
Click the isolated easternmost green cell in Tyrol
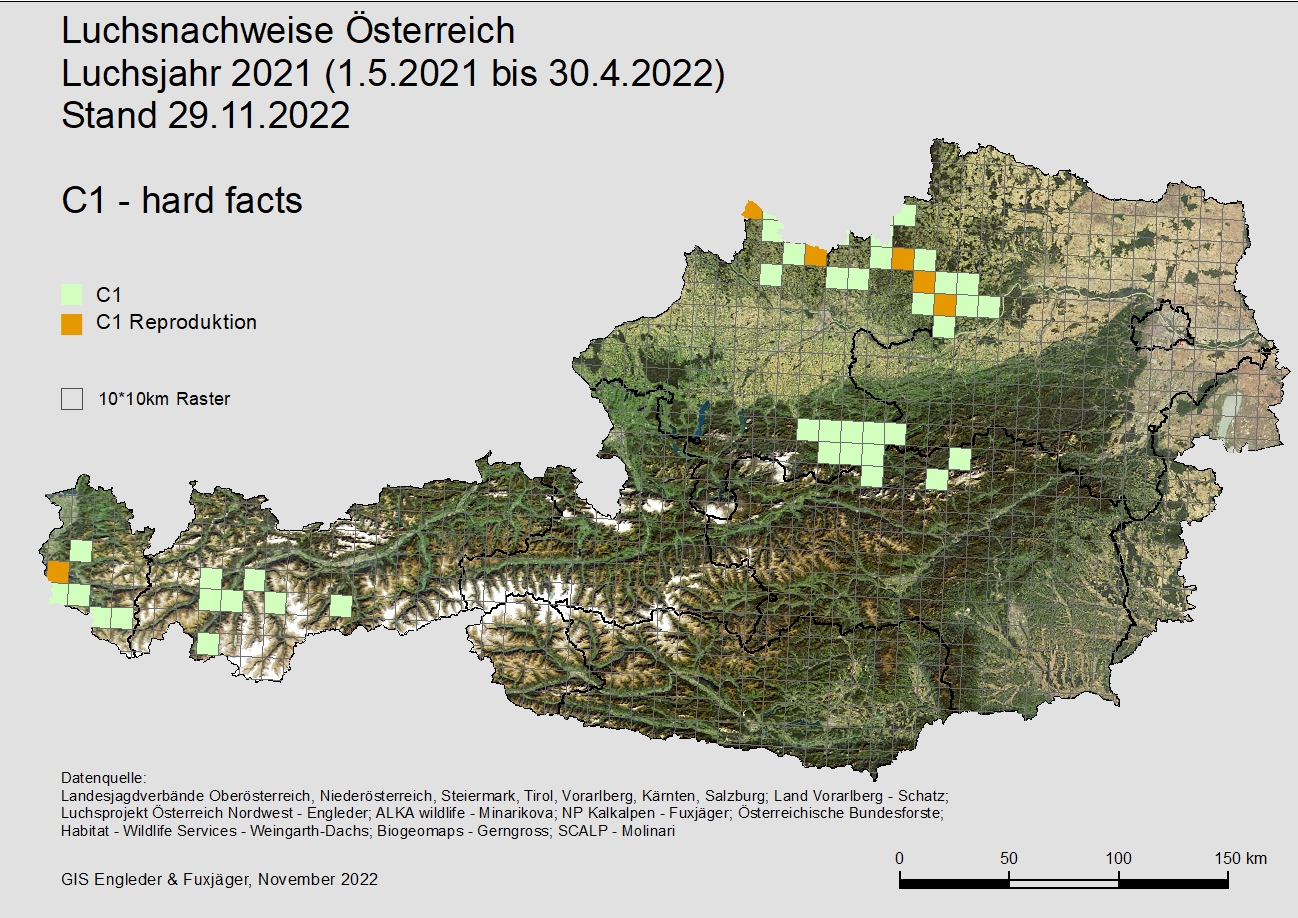tap(341, 605)
